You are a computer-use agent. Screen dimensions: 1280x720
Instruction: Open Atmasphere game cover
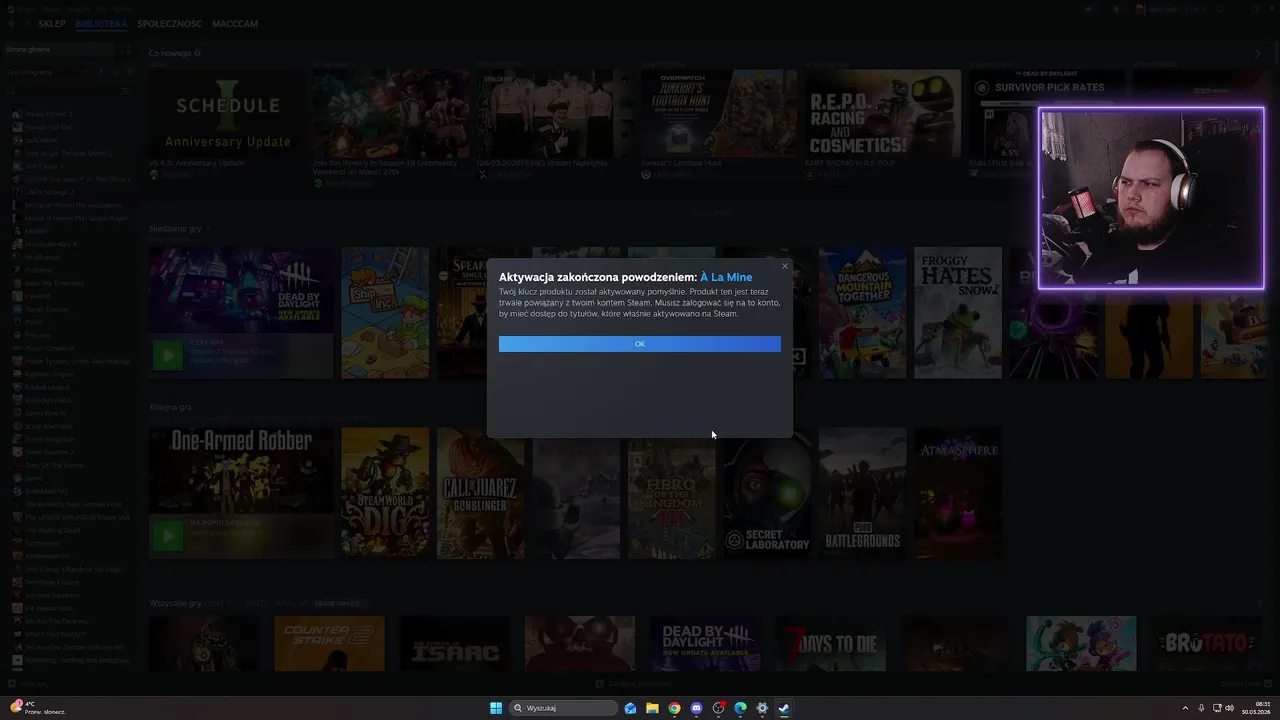958,493
